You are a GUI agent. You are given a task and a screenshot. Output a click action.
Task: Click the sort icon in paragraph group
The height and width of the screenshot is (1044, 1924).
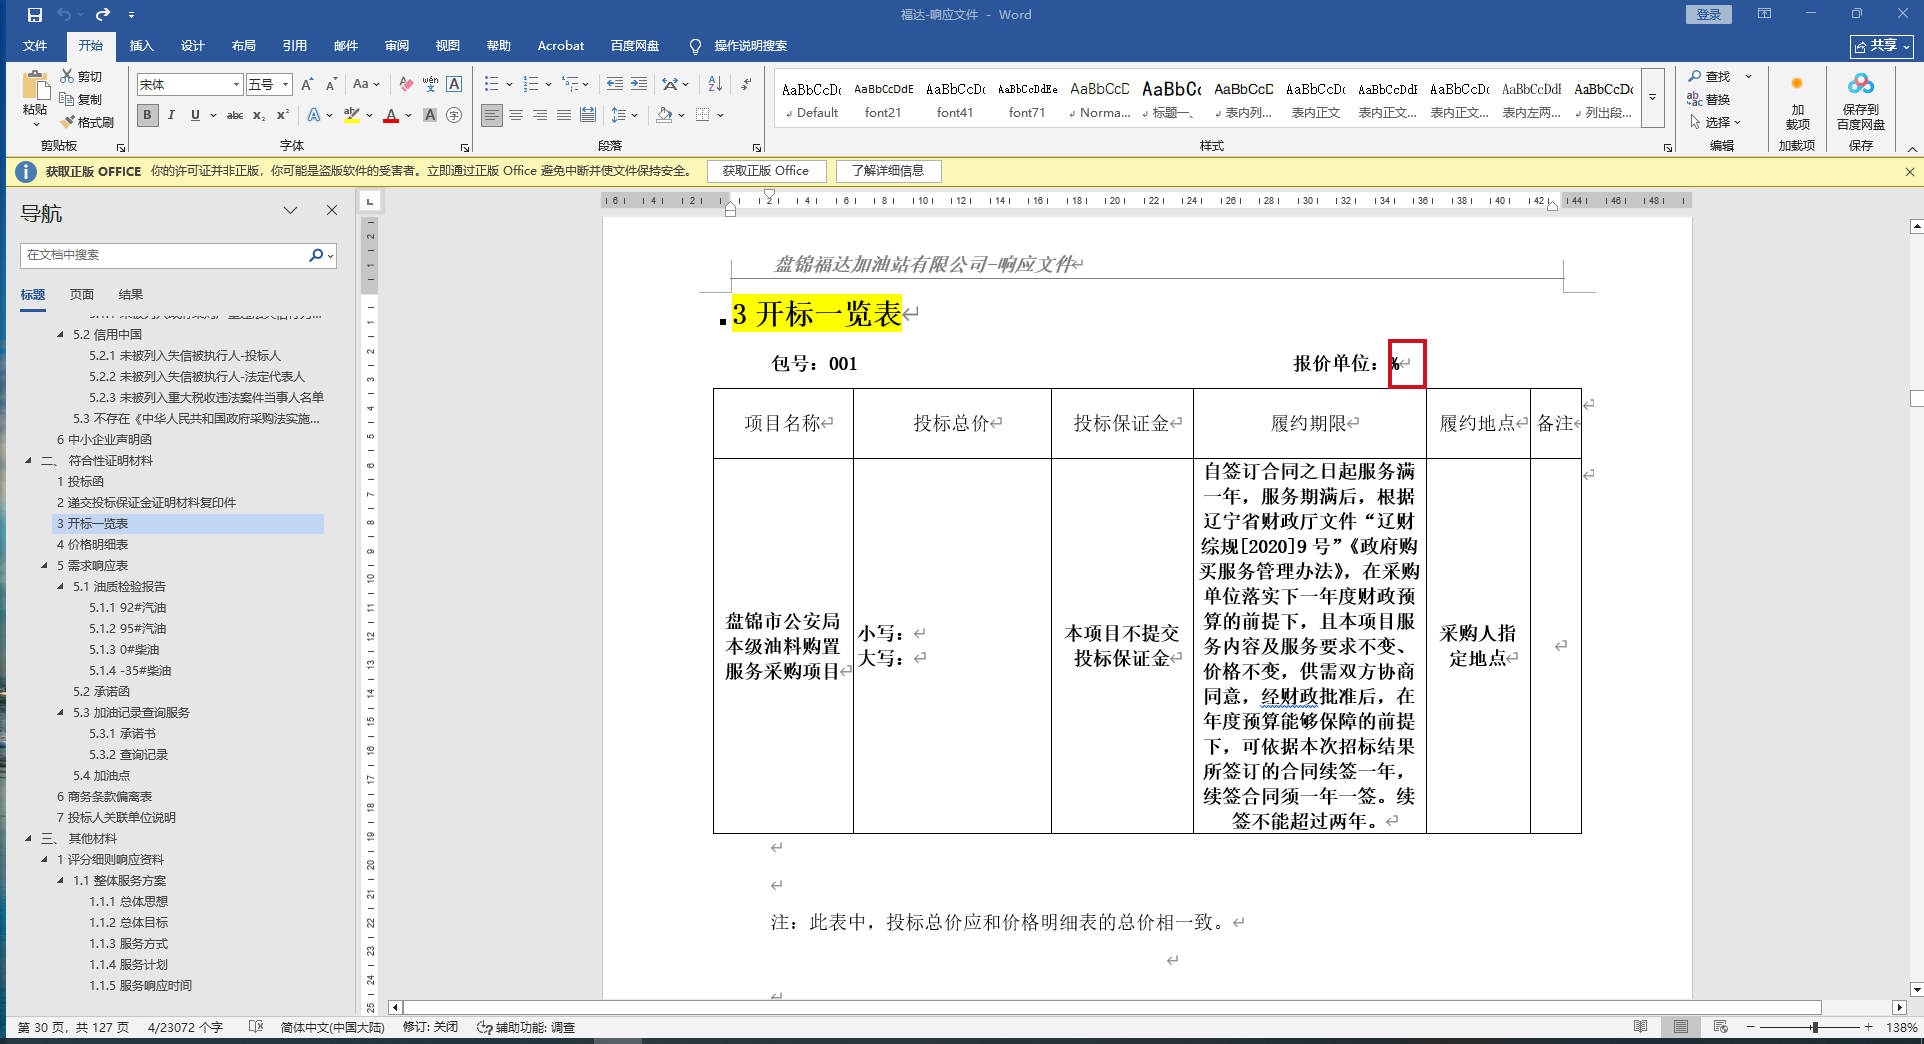715,84
